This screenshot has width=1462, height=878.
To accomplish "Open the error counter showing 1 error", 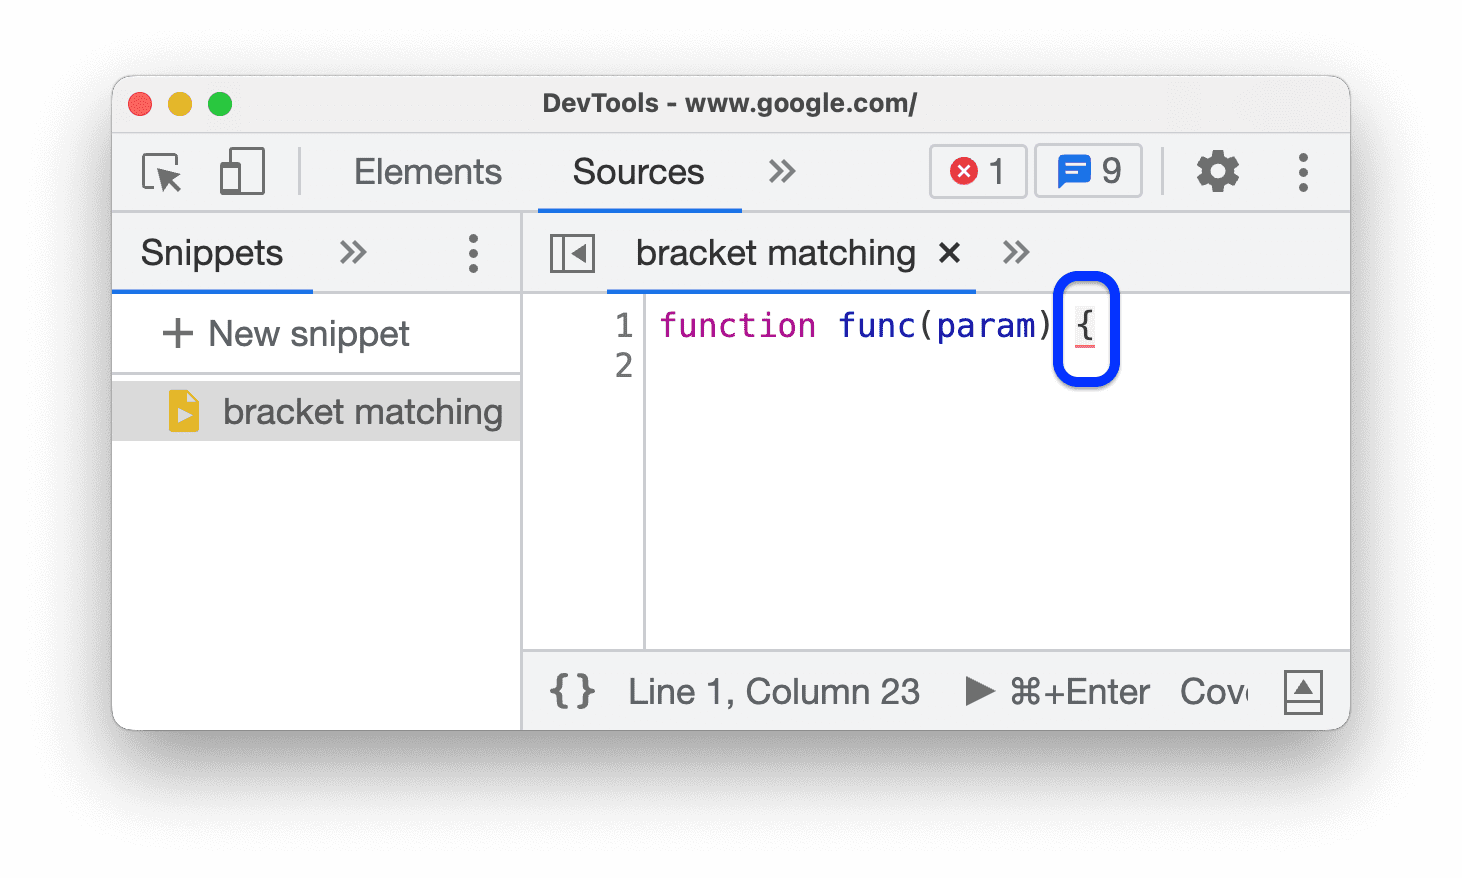I will 977,171.
